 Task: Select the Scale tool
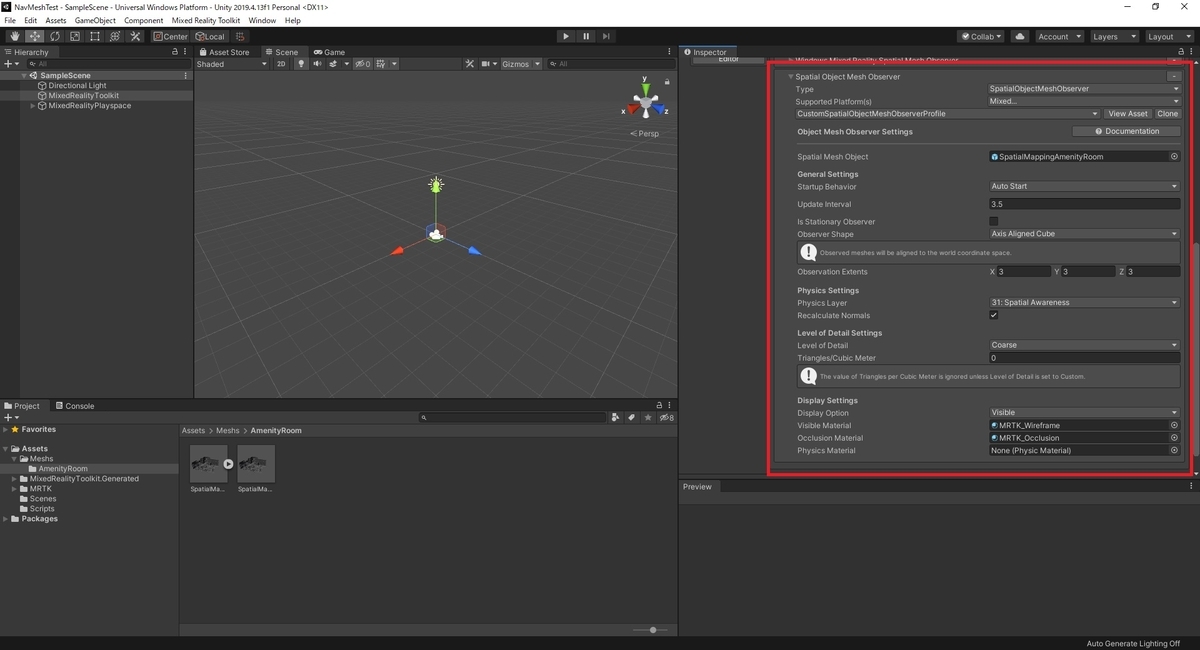[x=74, y=36]
